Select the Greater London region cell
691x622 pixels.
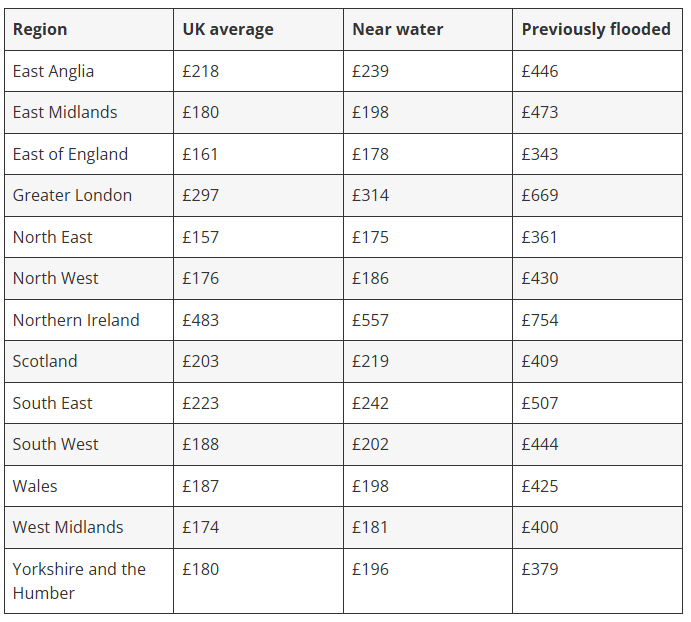point(72,195)
